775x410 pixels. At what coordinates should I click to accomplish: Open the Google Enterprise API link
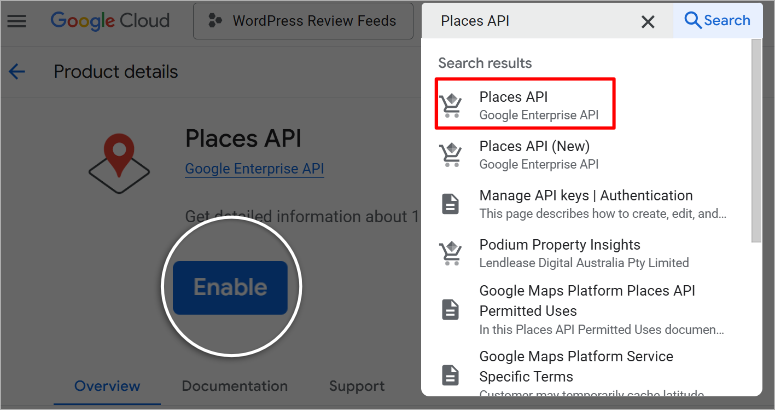click(x=255, y=169)
